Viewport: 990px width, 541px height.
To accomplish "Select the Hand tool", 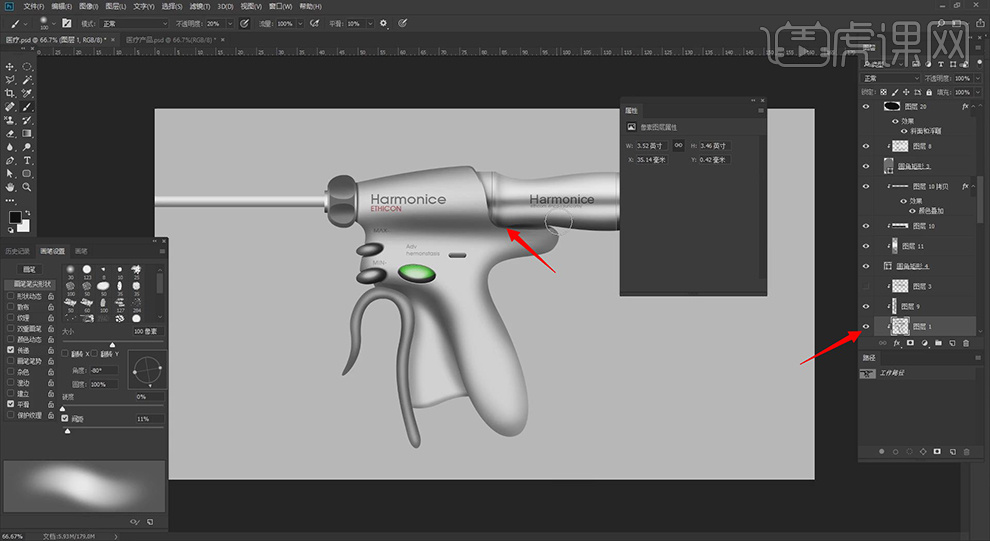I will click(10, 187).
